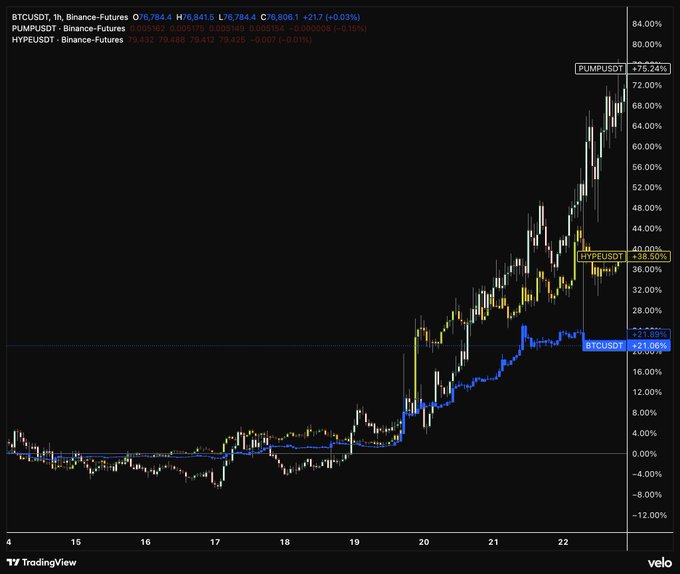Click the −8.00% axis tick
This screenshot has width=680, height=574.
click(646, 495)
